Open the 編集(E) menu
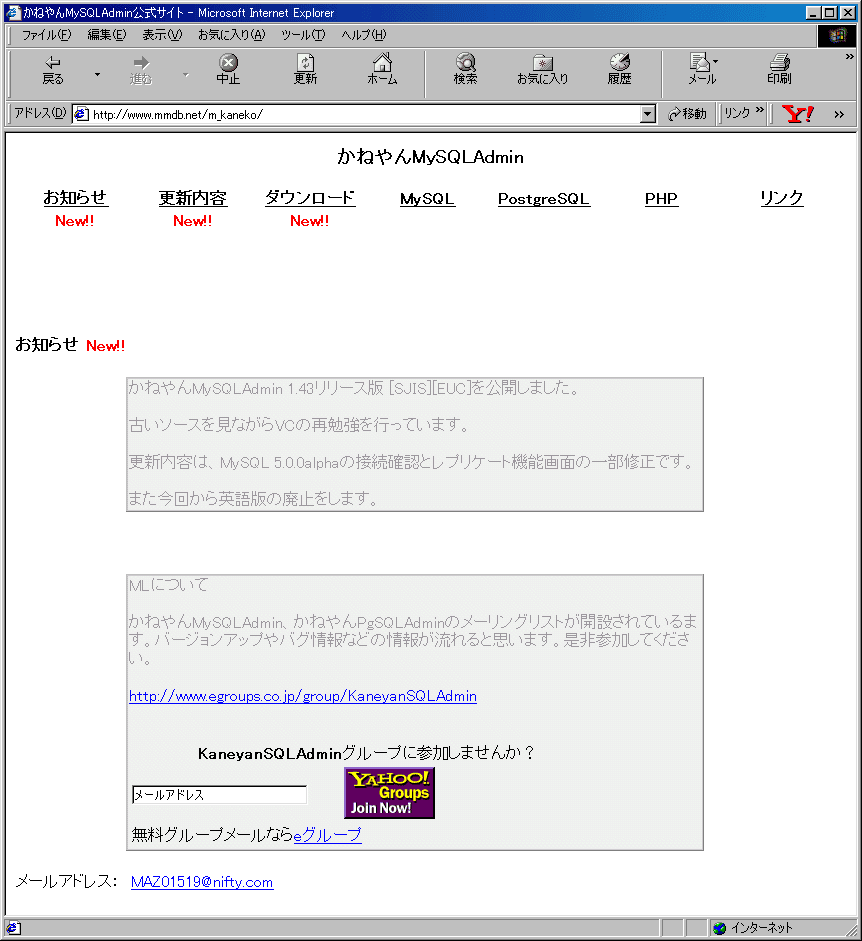The width and height of the screenshot is (862, 941). coord(107,35)
